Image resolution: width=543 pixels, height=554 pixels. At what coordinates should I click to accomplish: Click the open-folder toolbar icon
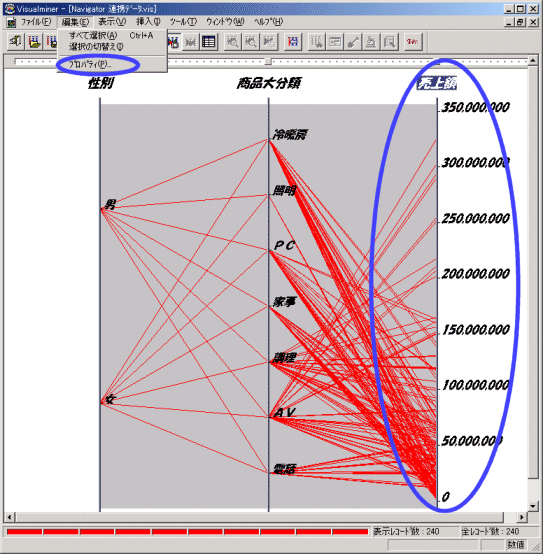point(34,42)
